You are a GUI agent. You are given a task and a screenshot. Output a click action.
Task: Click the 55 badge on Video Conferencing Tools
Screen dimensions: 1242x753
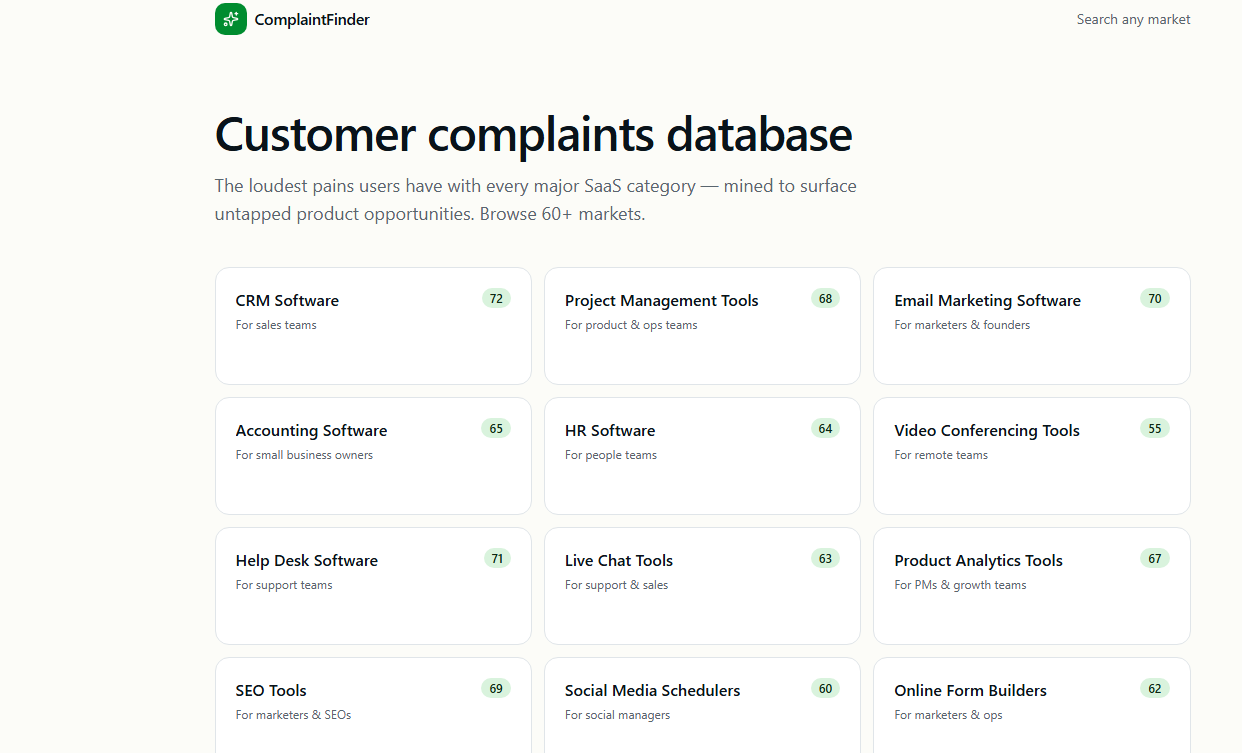pyautogui.click(x=1155, y=428)
